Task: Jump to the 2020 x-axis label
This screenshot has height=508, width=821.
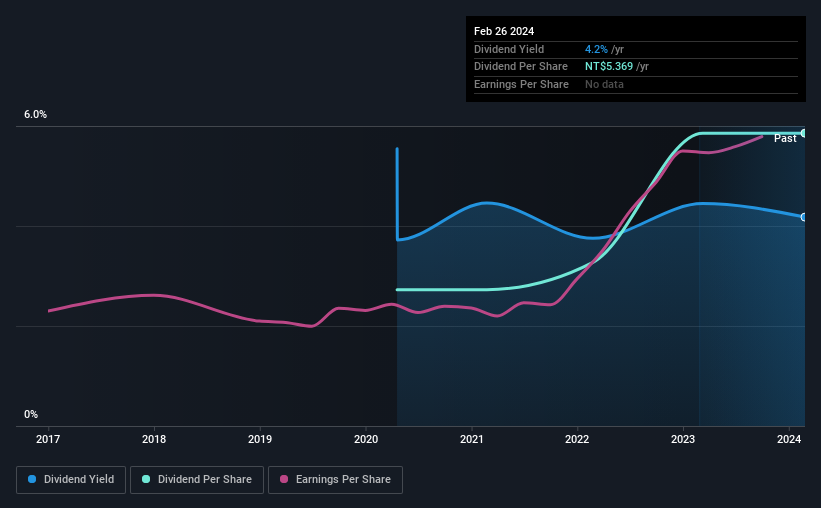Action: tap(366, 439)
